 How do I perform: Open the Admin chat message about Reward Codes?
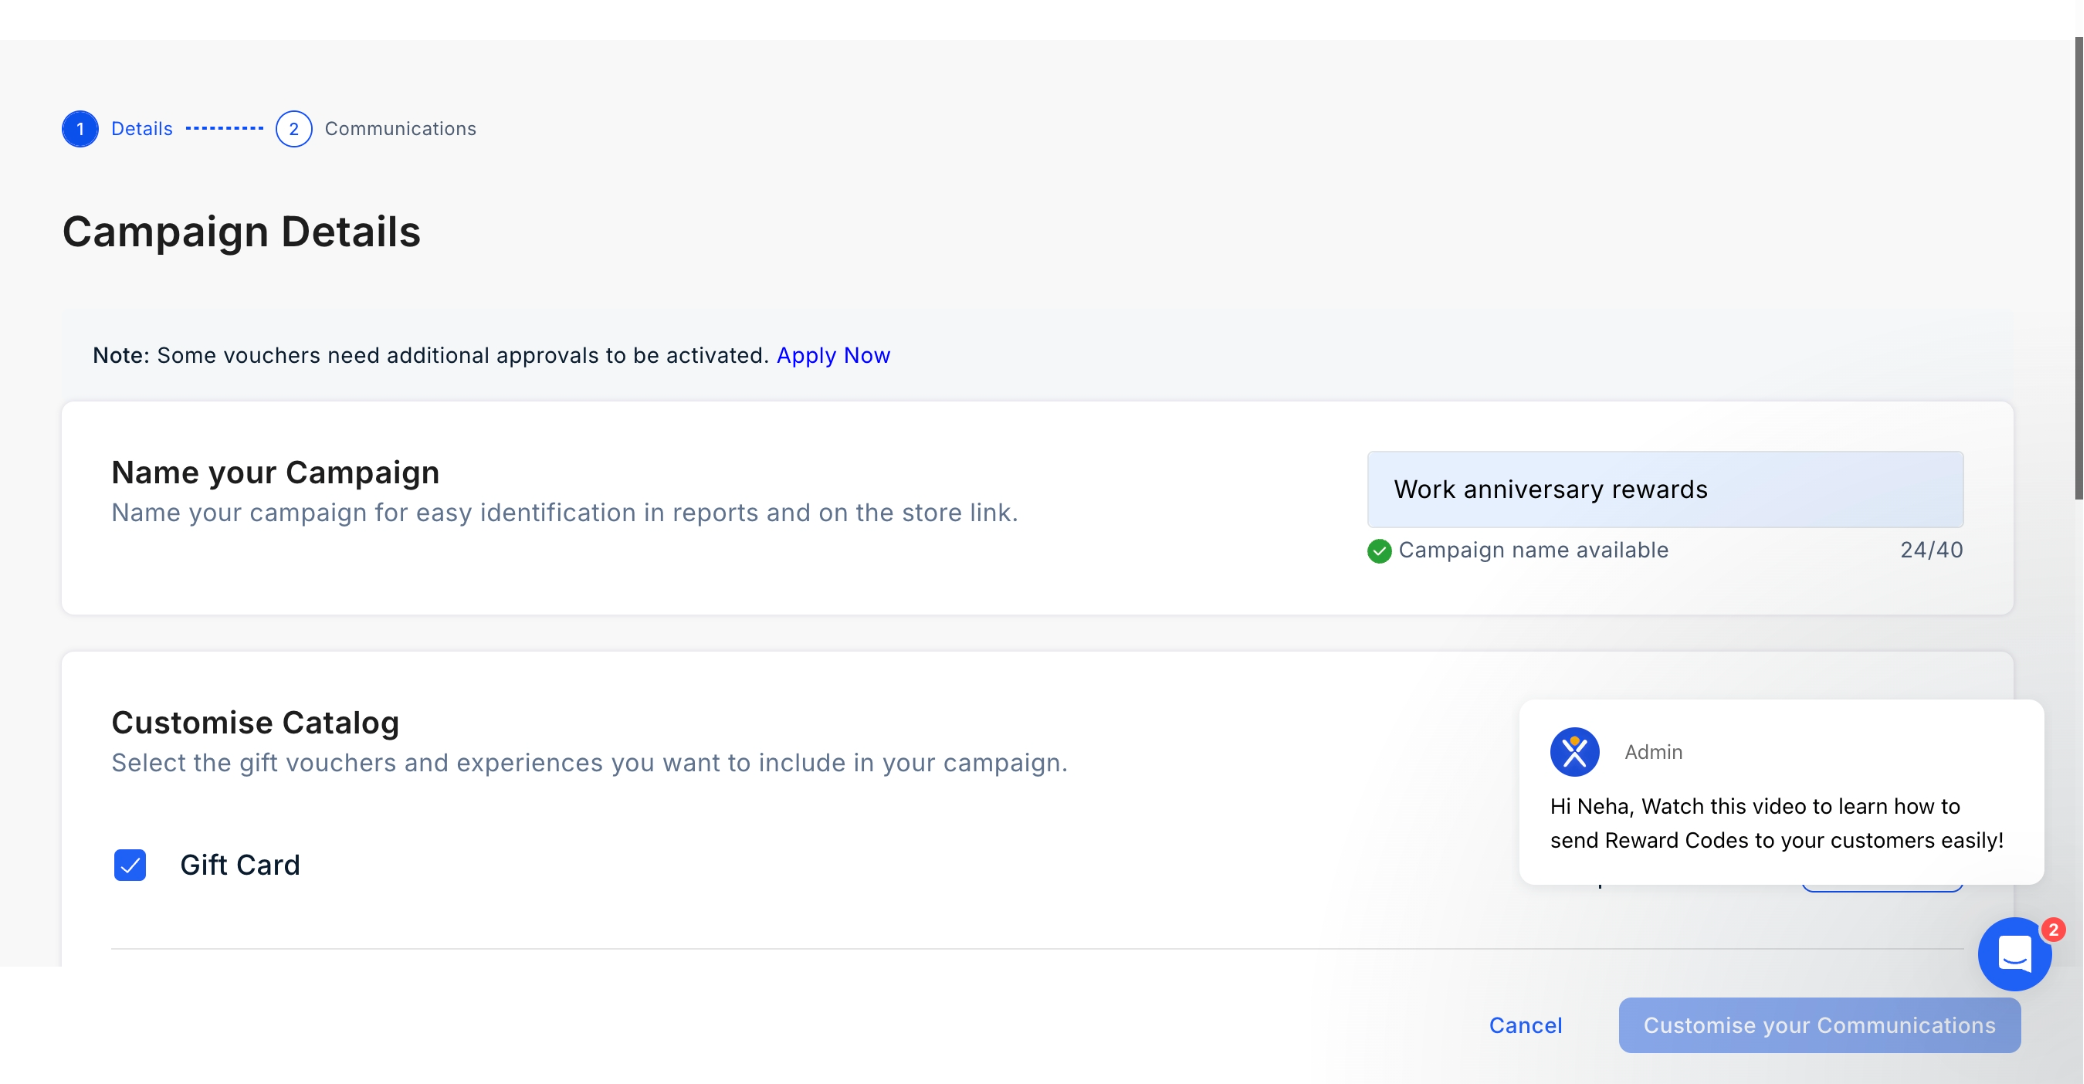tap(1776, 823)
